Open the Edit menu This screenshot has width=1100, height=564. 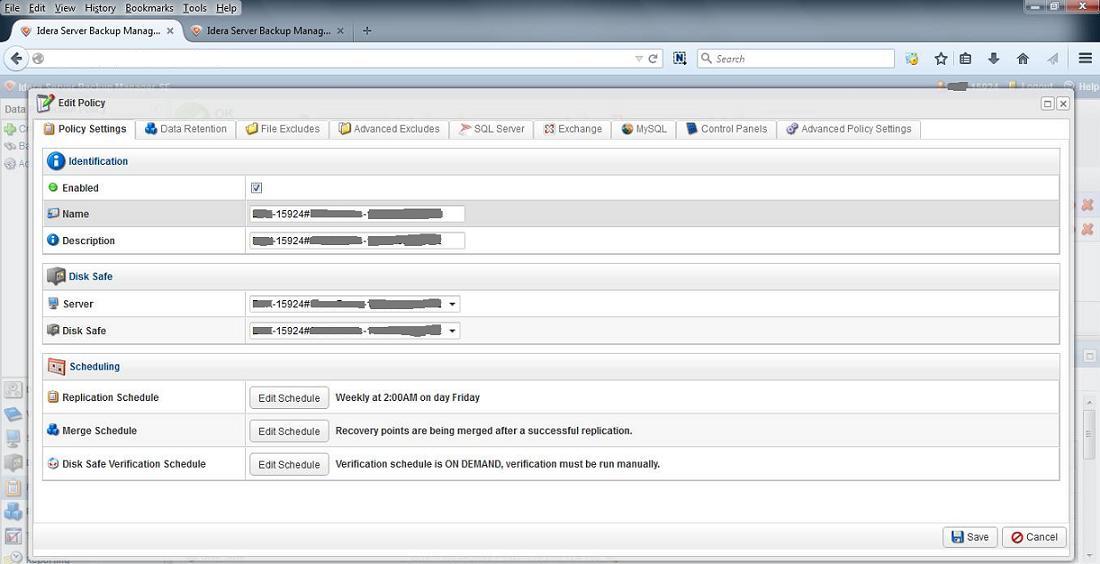(37, 8)
